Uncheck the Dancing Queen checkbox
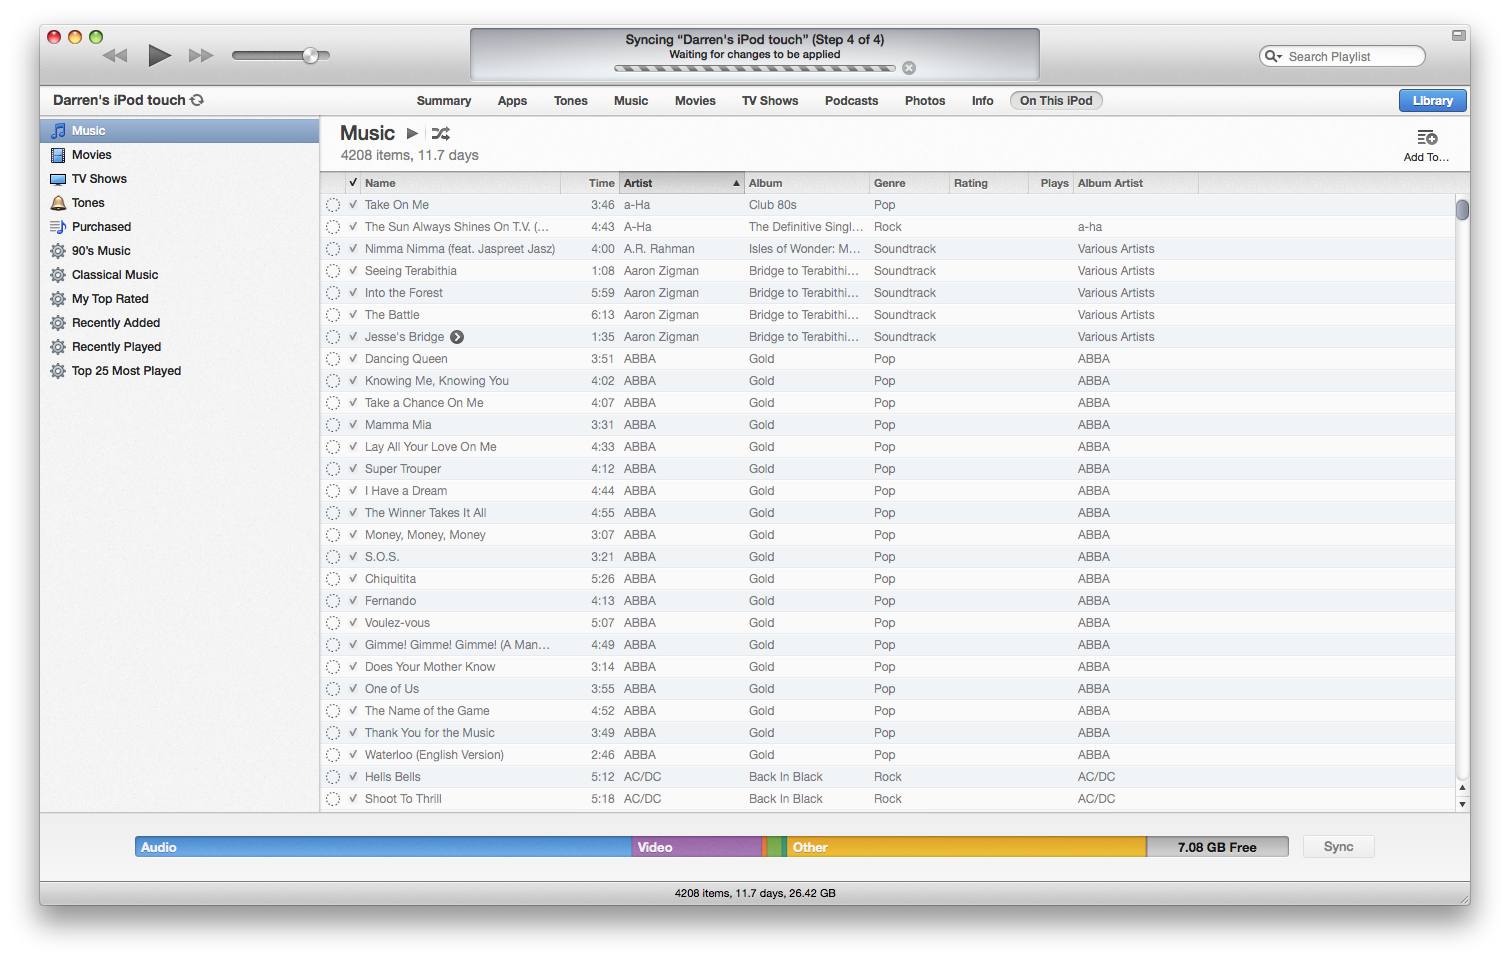Image resolution: width=1510 pixels, height=960 pixels. click(x=353, y=359)
